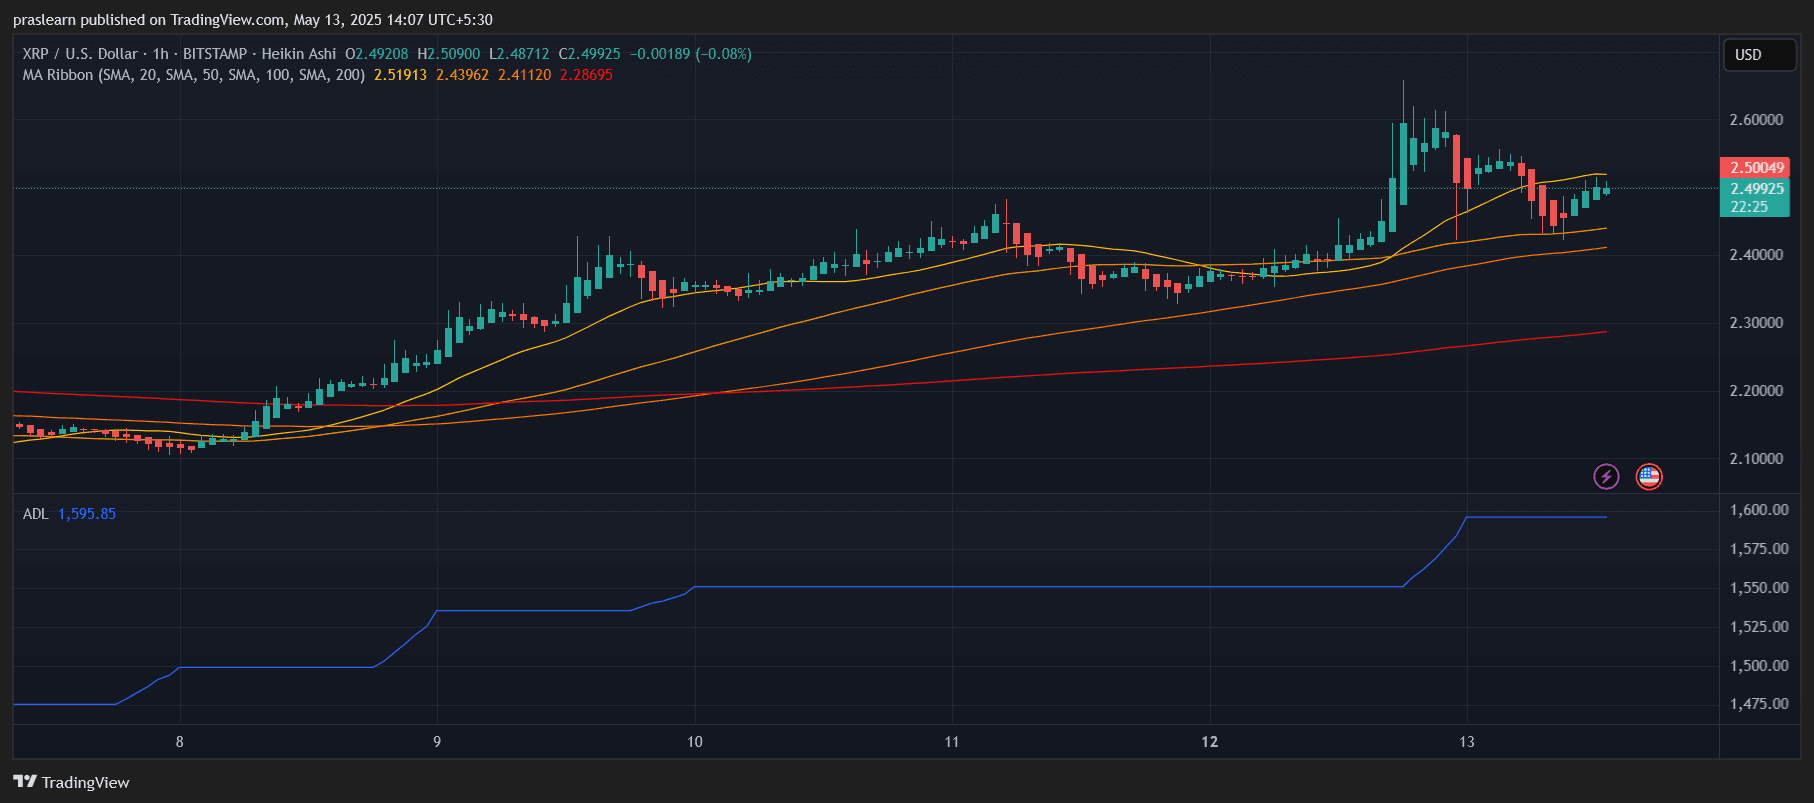Click the 22:25 candle countdown timer
The height and width of the screenshot is (803, 1814).
click(1749, 207)
